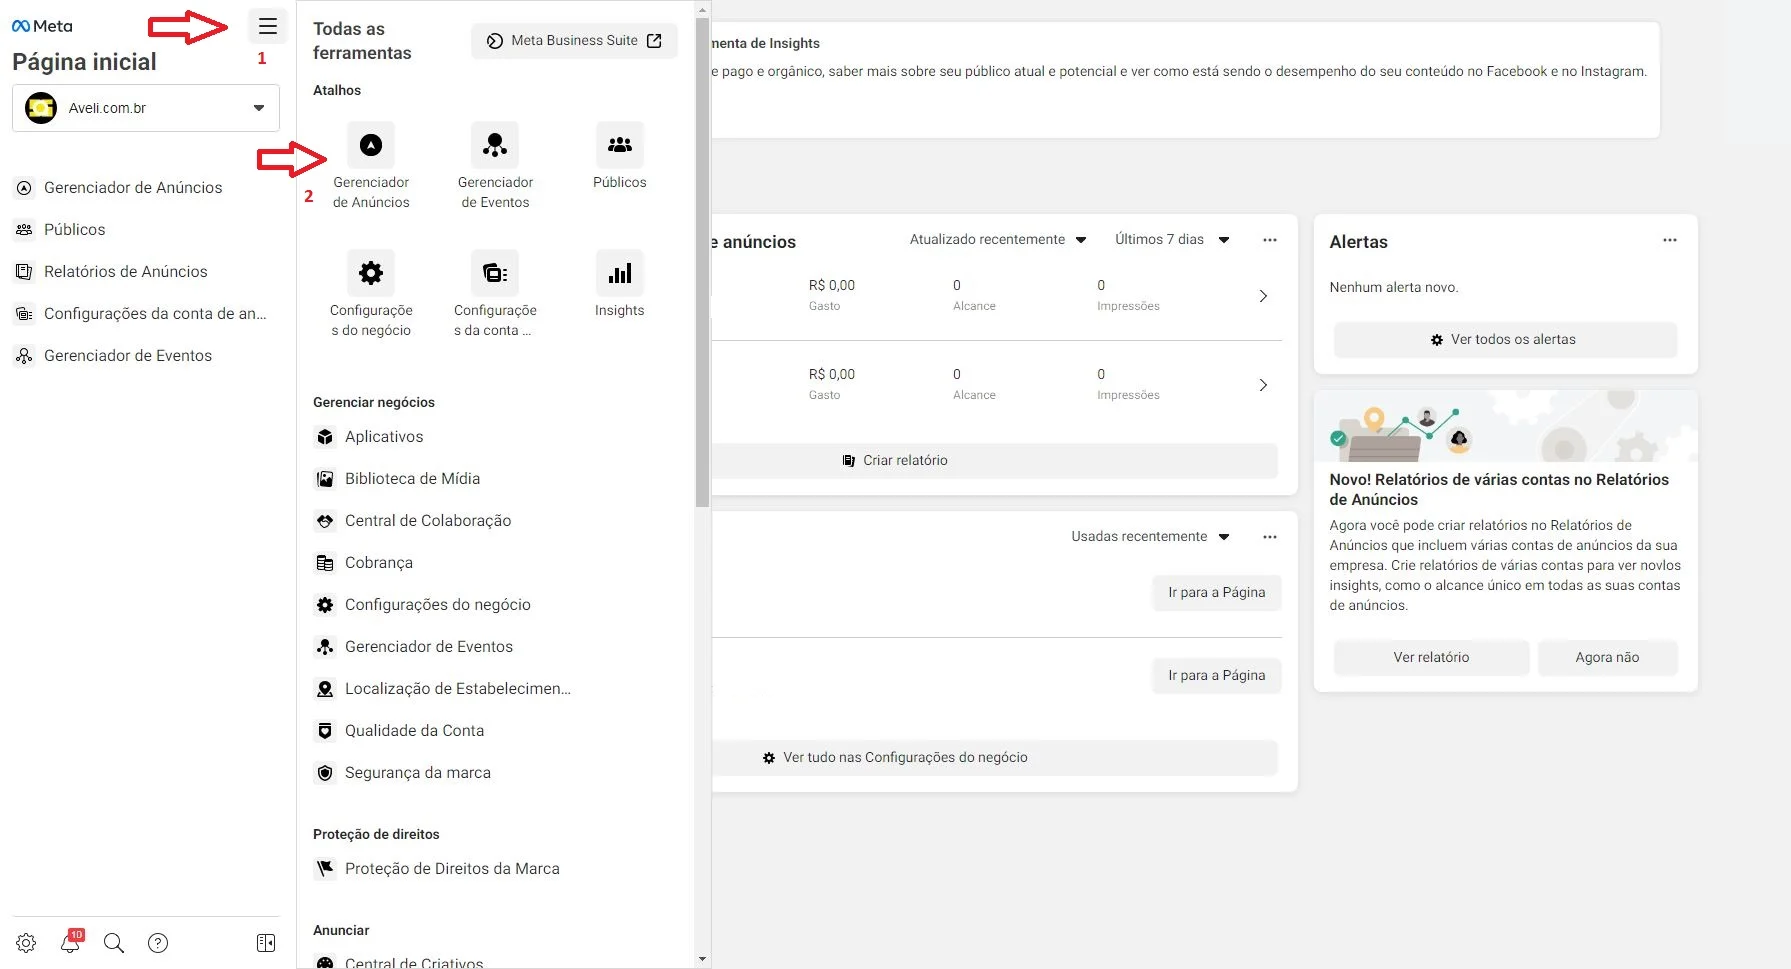The height and width of the screenshot is (969, 1791).
Task: Open Atualizado recentemente sort dropdown
Action: (x=998, y=240)
